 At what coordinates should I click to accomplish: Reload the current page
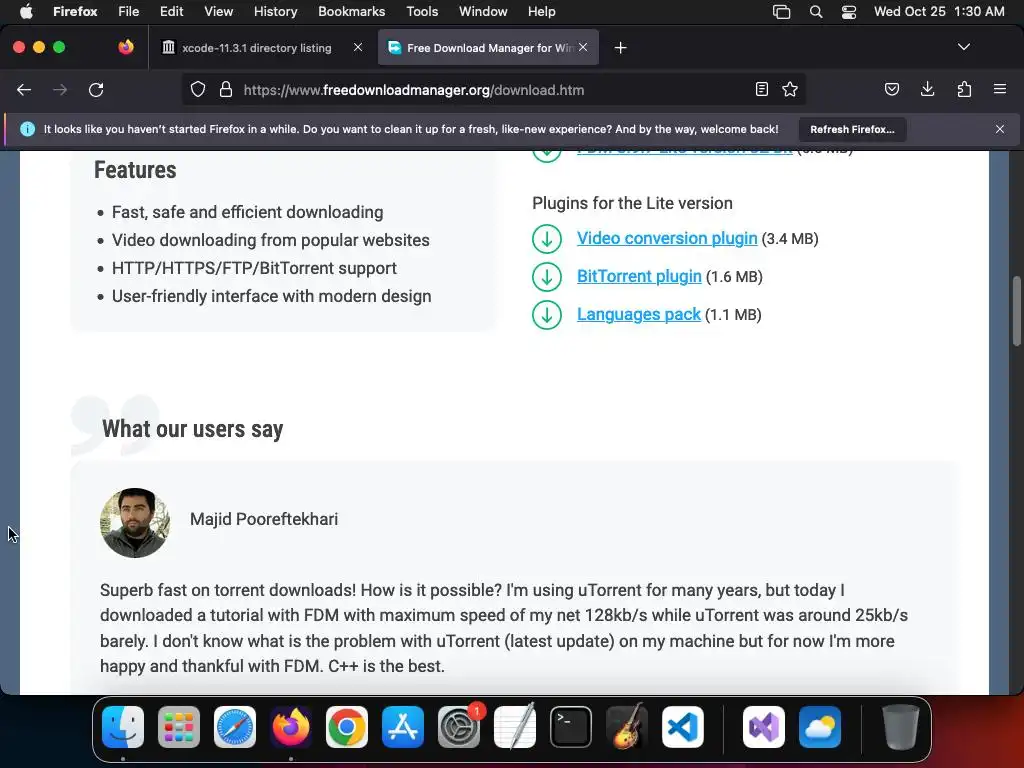[96, 90]
